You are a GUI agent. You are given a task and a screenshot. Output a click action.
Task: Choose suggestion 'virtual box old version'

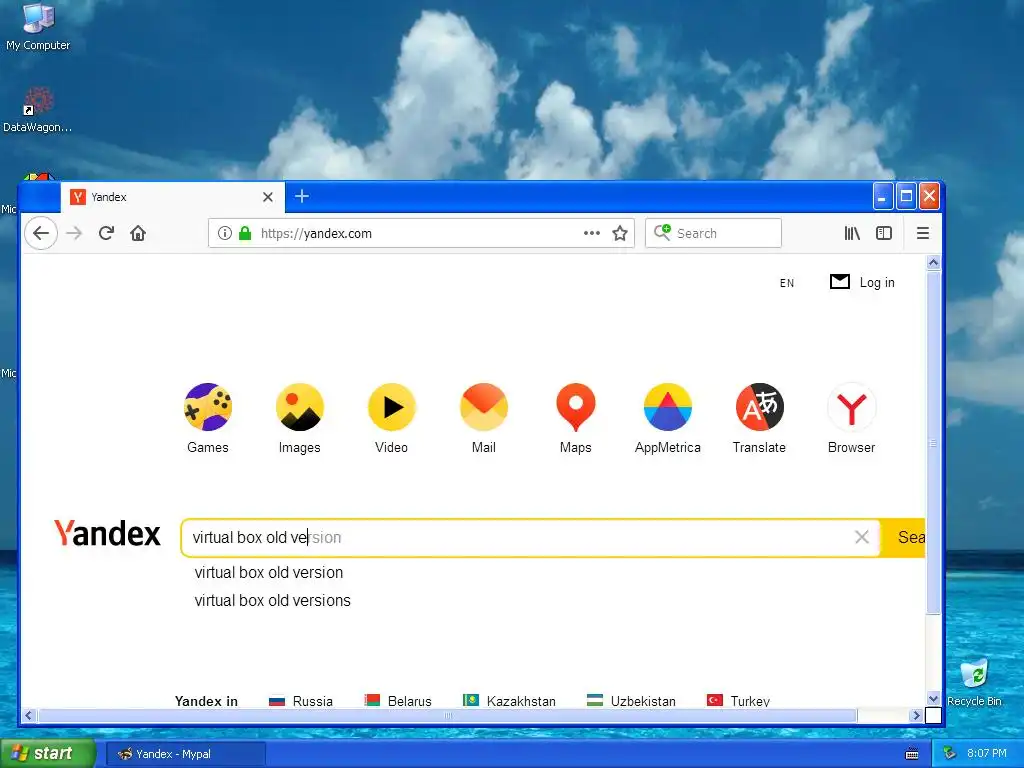pos(269,573)
